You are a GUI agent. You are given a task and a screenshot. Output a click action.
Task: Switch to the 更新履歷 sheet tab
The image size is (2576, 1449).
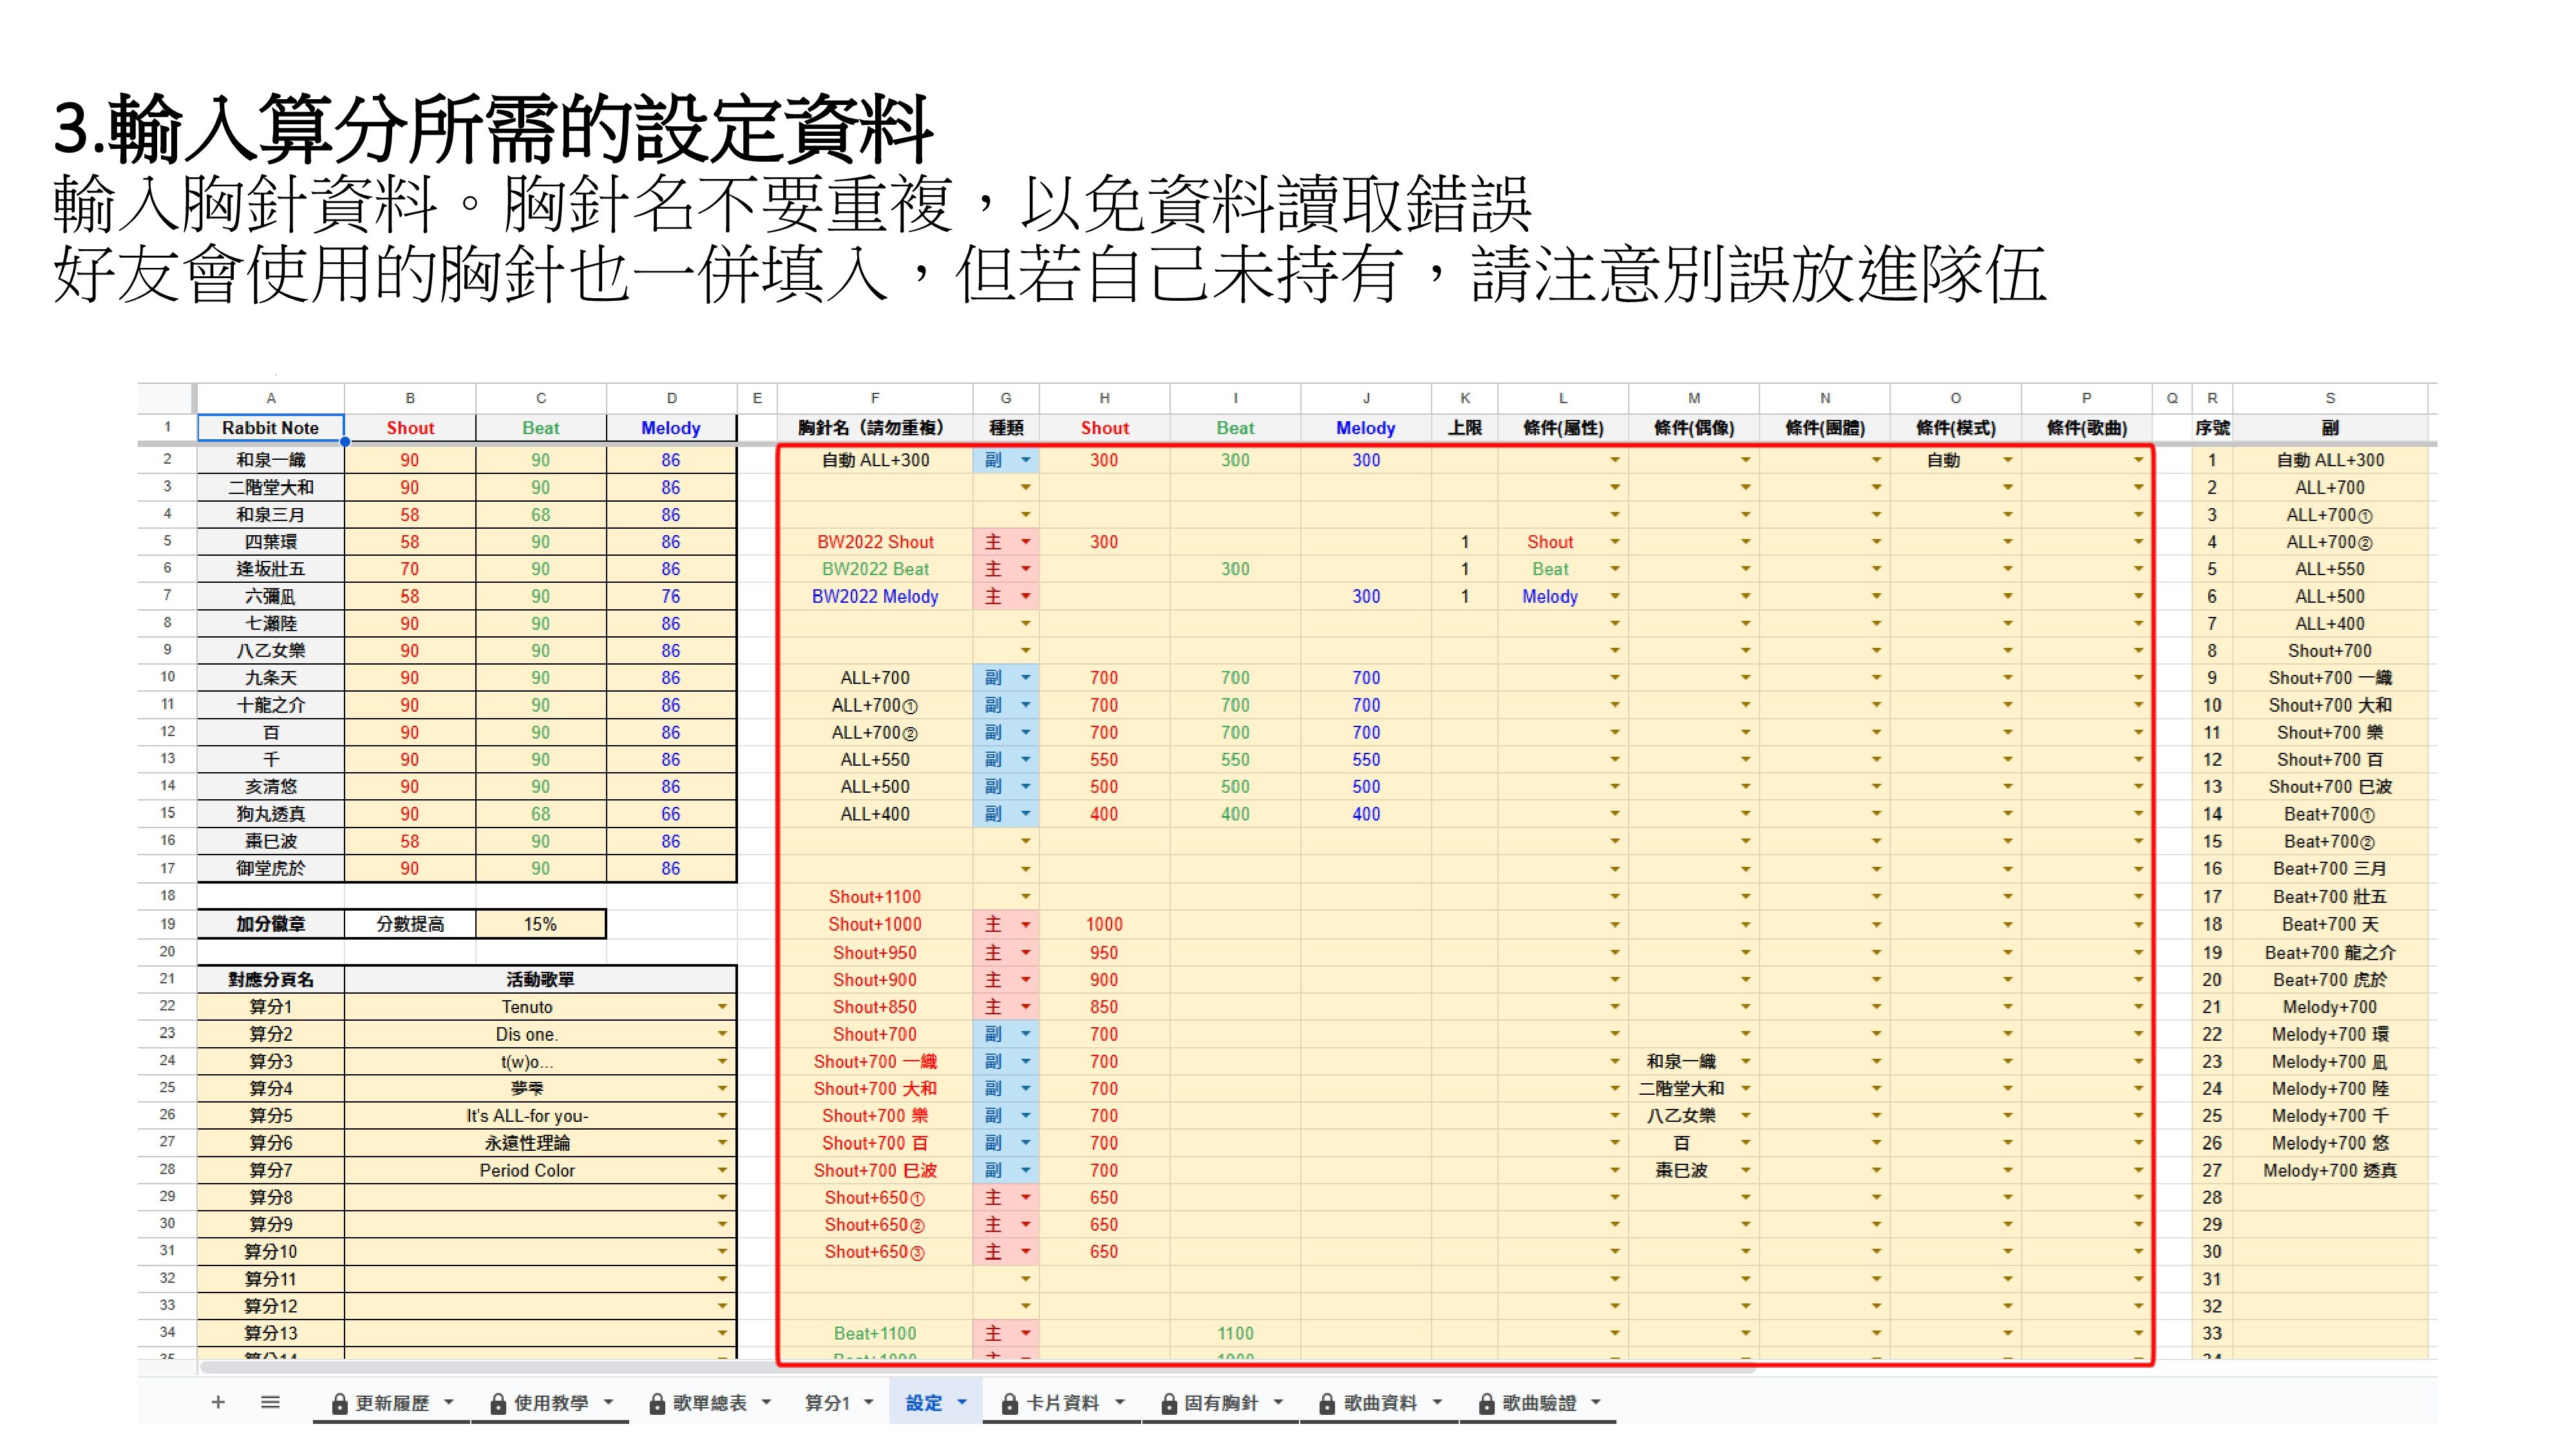(x=392, y=1403)
